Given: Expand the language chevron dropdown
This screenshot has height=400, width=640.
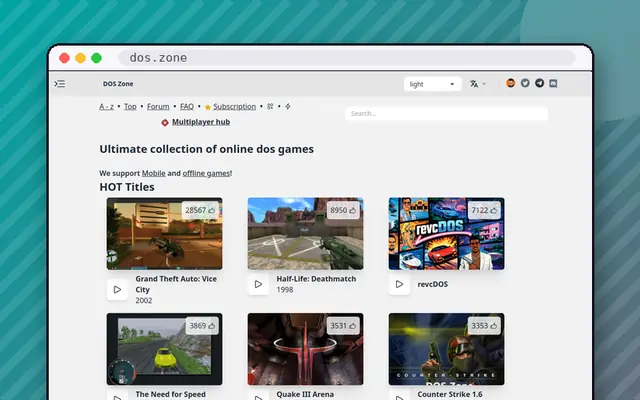Looking at the screenshot, I should [484, 84].
